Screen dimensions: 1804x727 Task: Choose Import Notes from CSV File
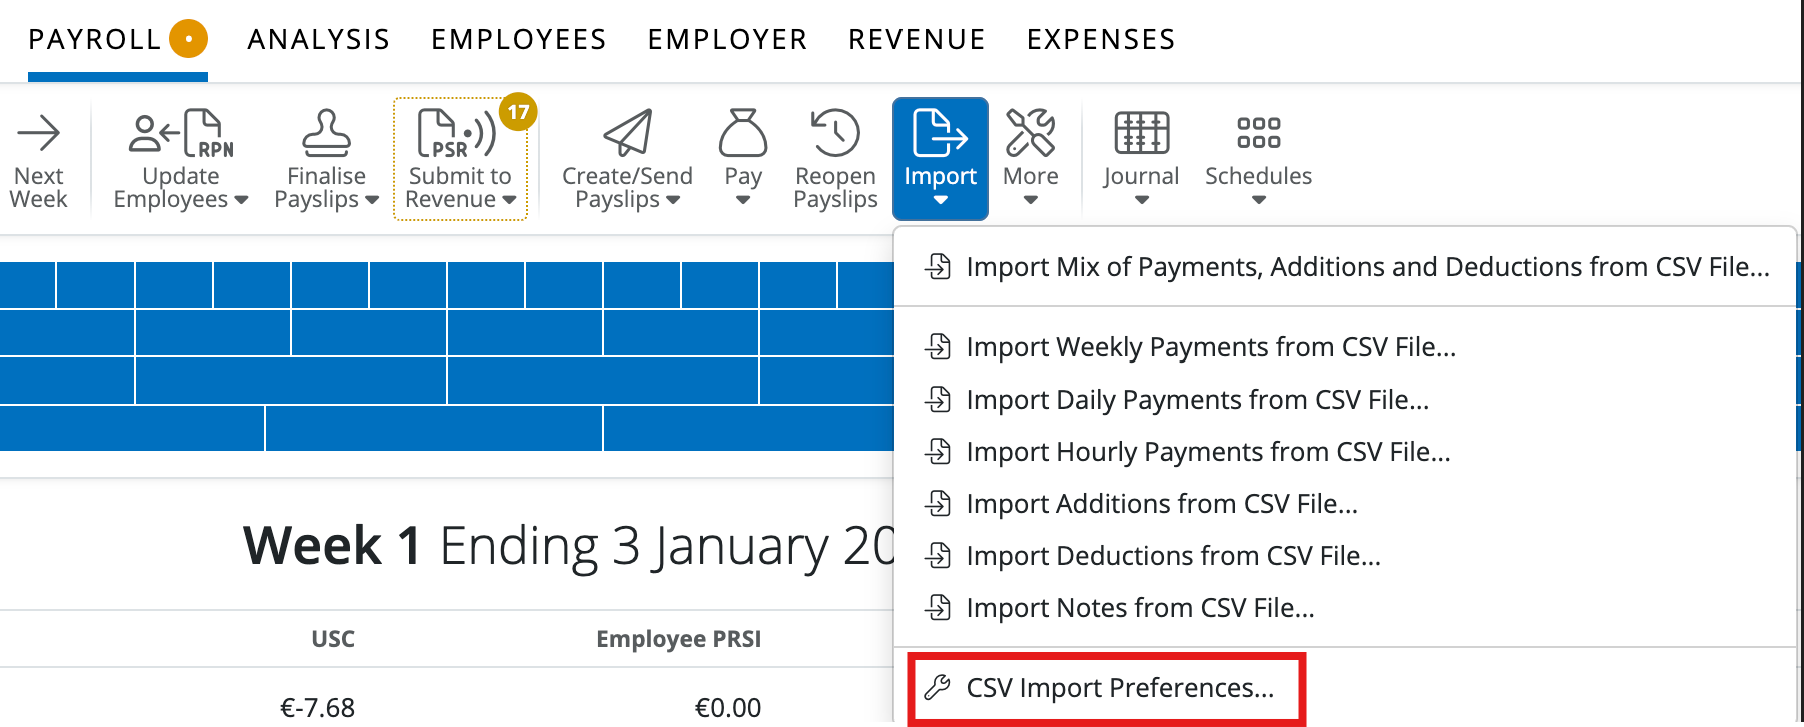[1140, 607]
